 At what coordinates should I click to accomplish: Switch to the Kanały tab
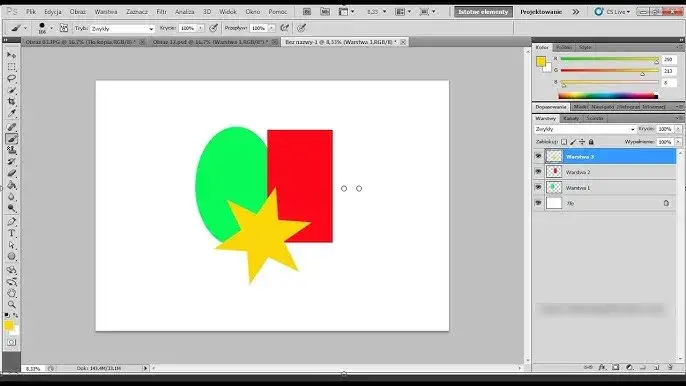point(570,118)
